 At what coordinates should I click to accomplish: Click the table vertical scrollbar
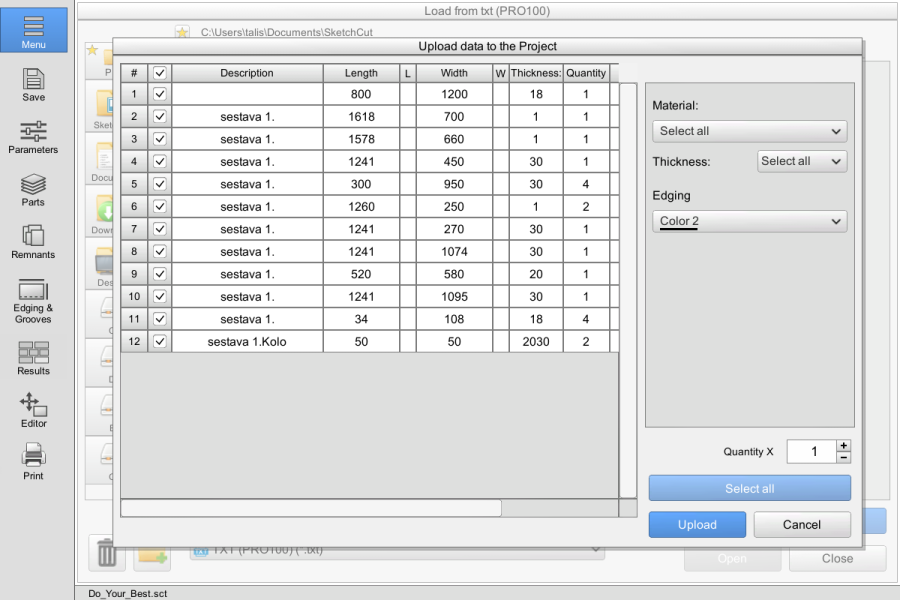628,291
